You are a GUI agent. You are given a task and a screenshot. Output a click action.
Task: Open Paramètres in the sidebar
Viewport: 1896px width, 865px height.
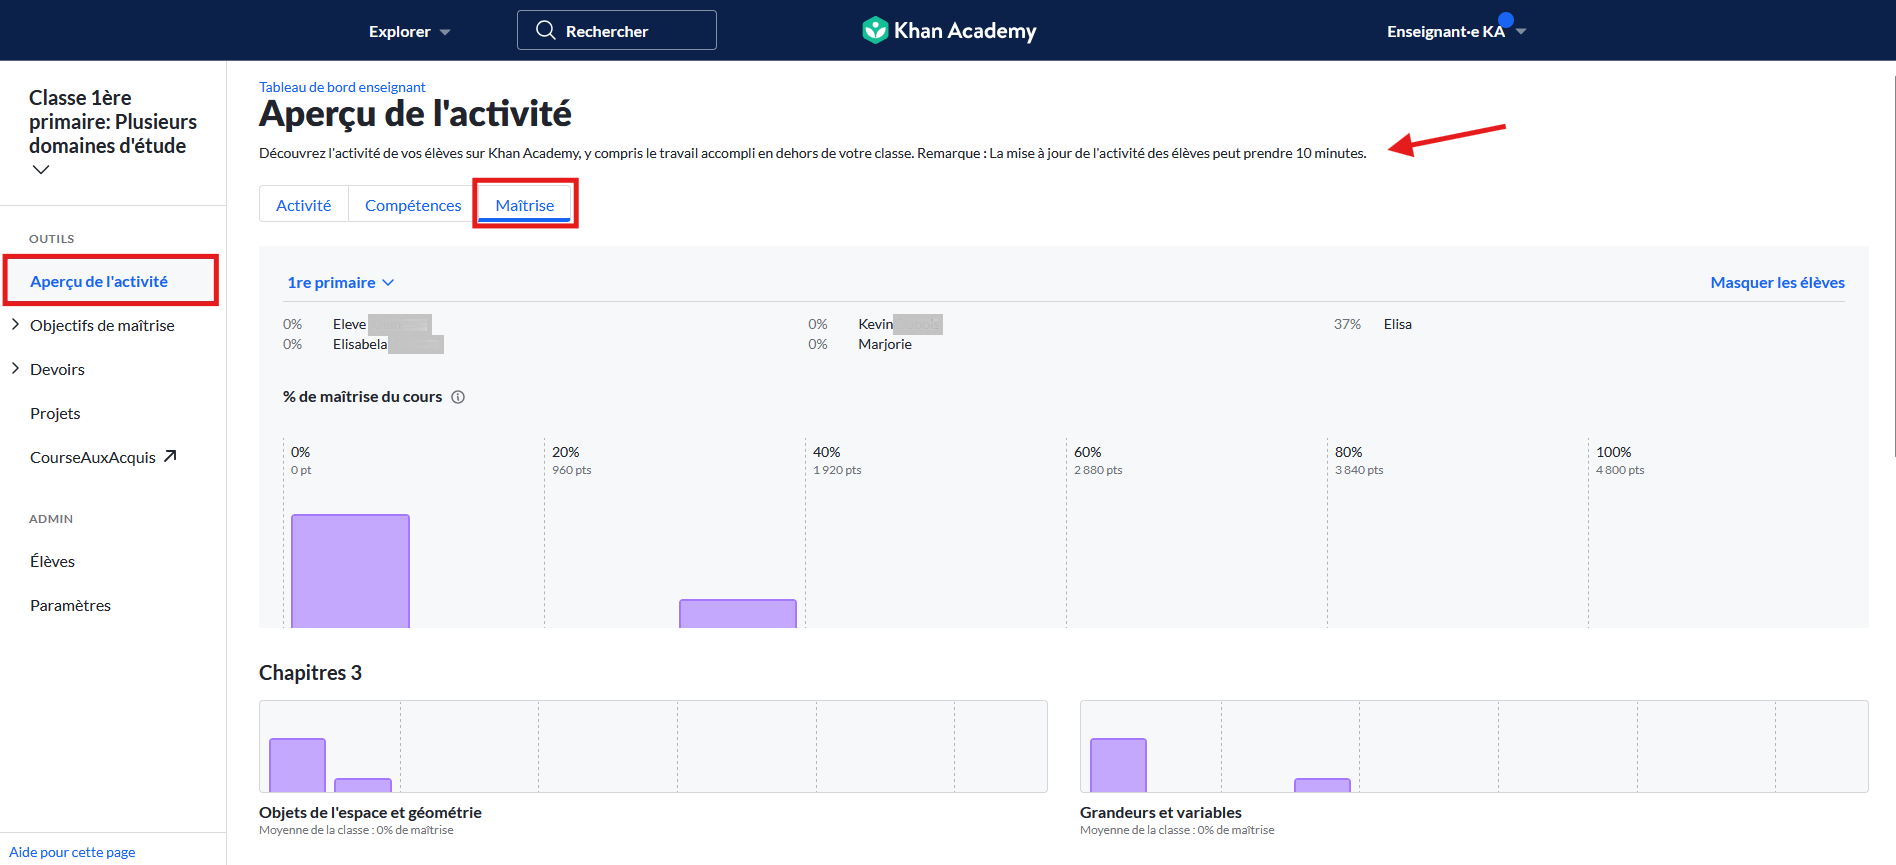[70, 605]
